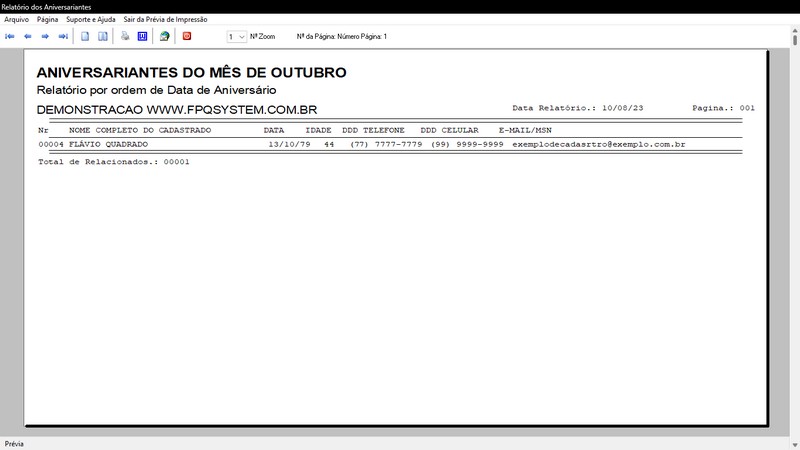Click the 'E-MAIL/MSN' column header
The image size is (800, 450).
(x=525, y=131)
